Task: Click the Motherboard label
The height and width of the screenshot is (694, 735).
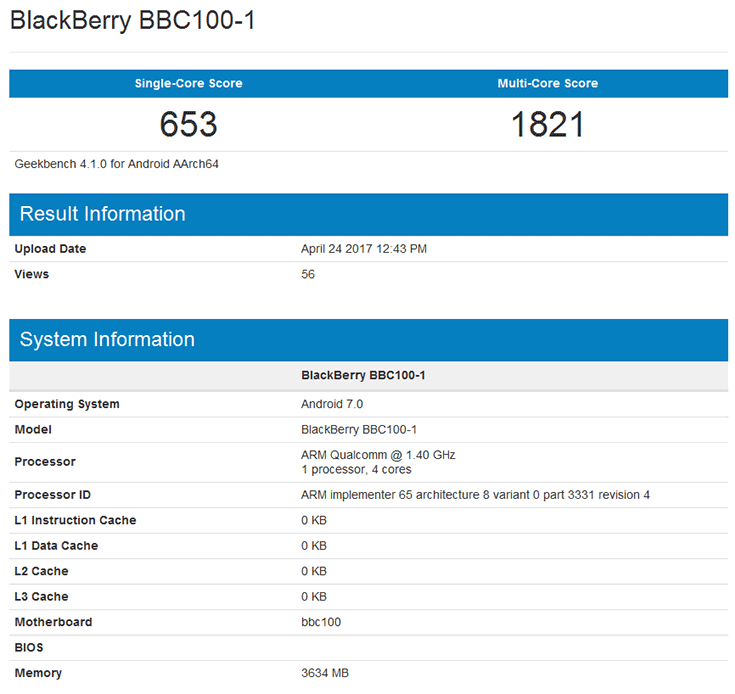Action: [53, 622]
